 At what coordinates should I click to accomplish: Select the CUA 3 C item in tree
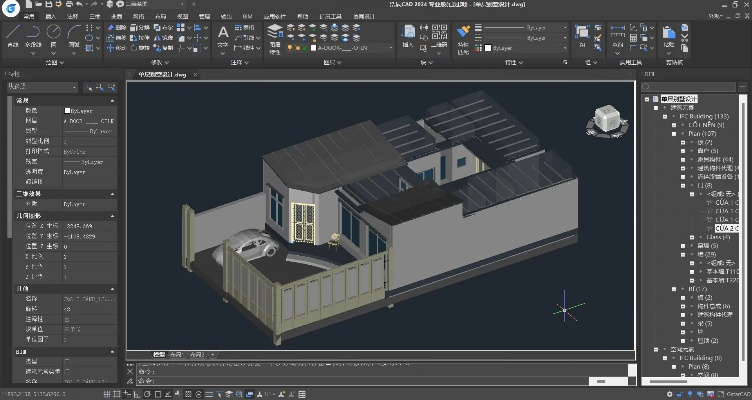[x=726, y=227]
